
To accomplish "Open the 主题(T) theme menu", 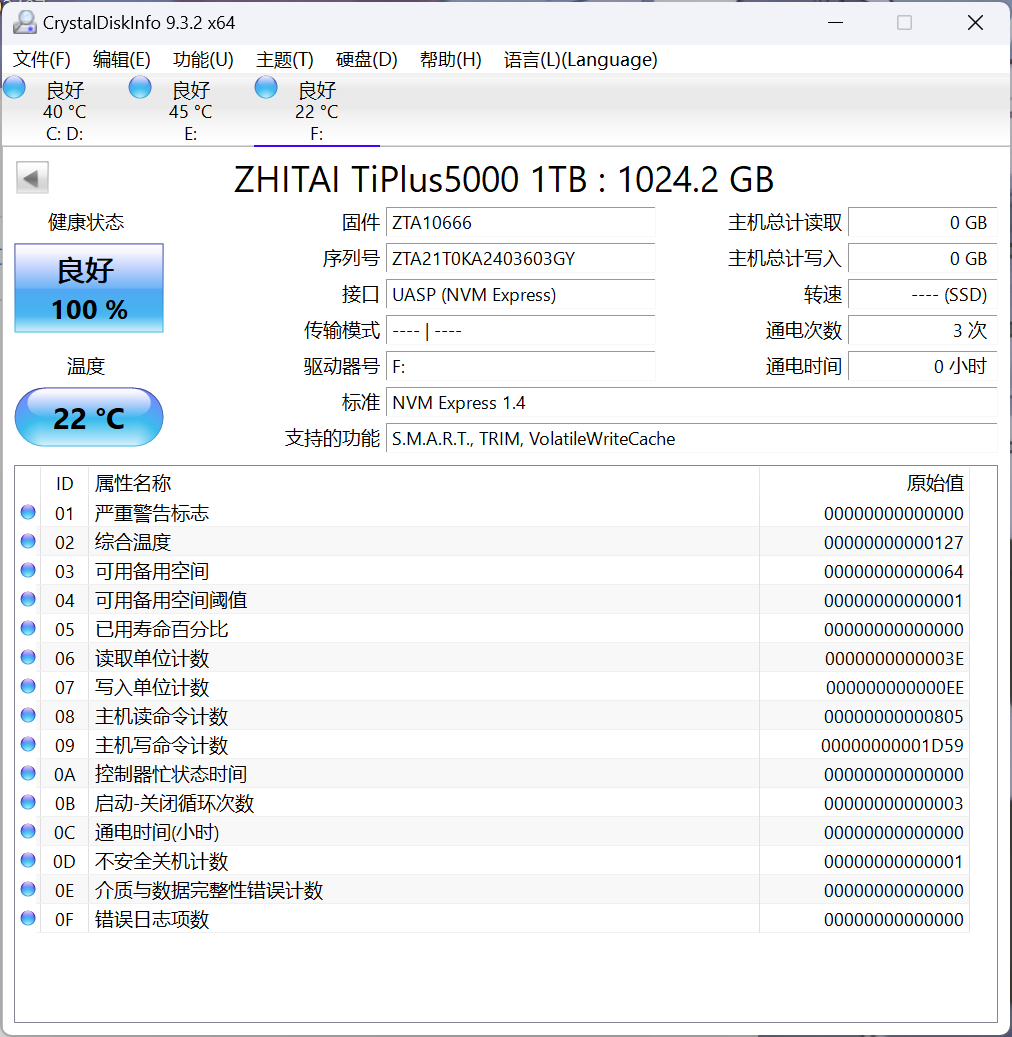I will [x=284, y=60].
